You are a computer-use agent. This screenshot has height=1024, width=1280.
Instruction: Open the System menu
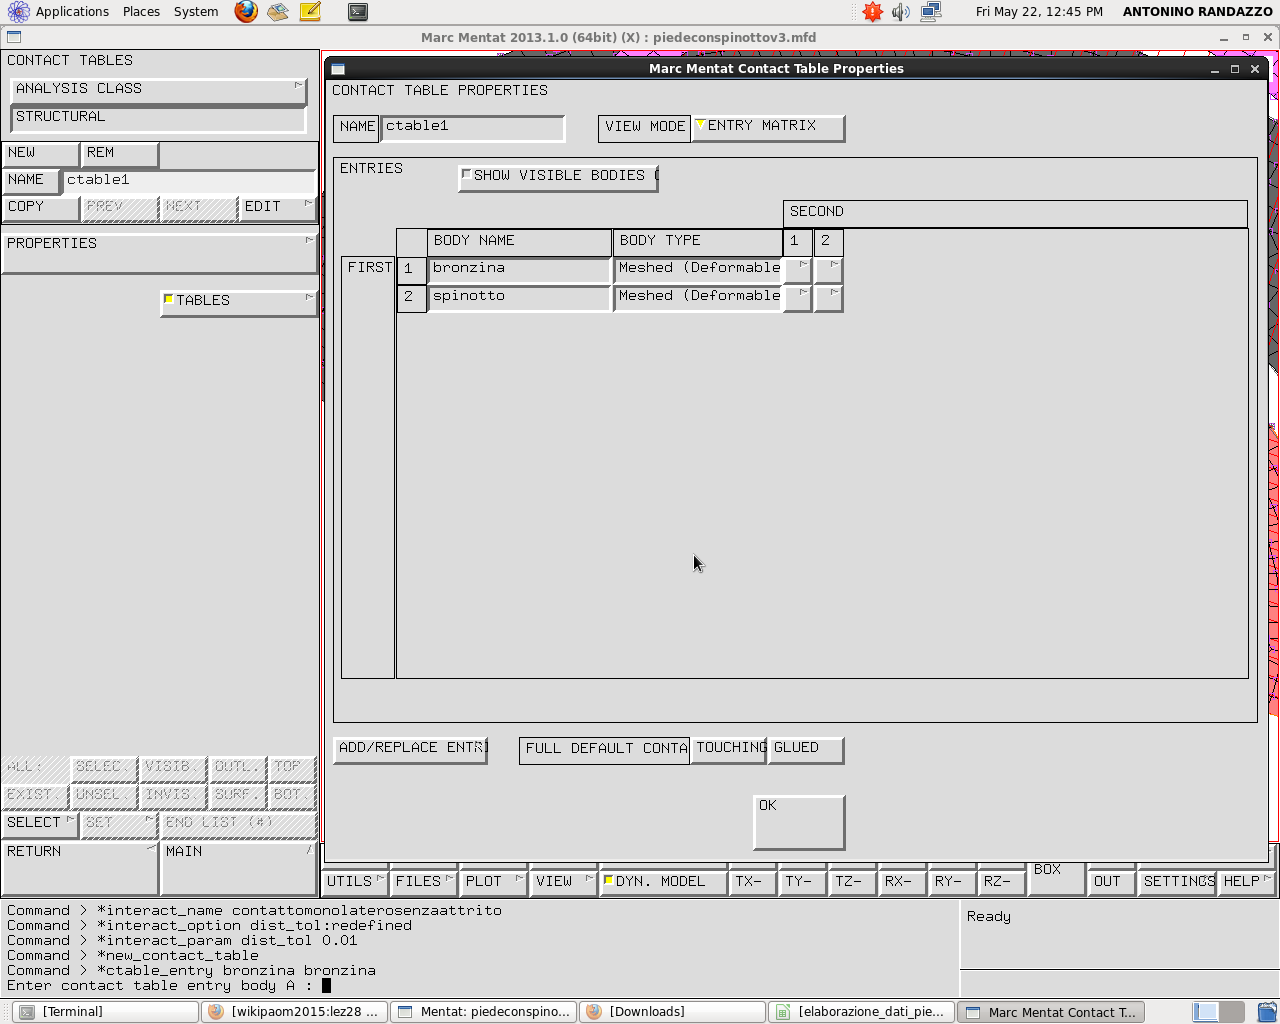click(x=196, y=12)
